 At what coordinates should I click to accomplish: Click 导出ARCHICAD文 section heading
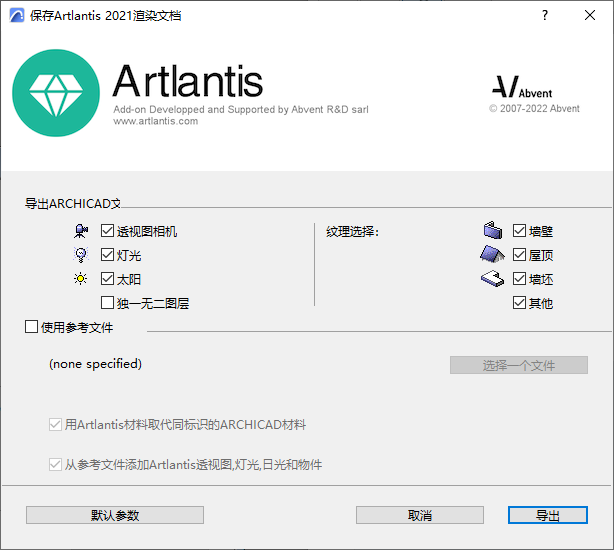73,204
